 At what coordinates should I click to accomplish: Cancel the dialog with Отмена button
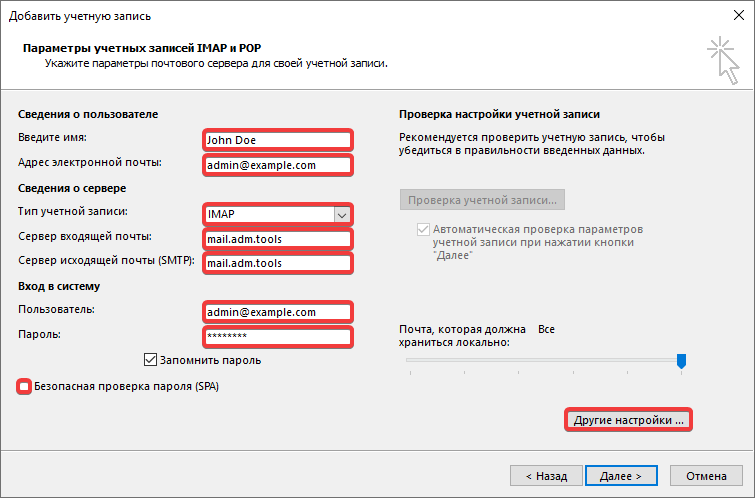tap(706, 477)
